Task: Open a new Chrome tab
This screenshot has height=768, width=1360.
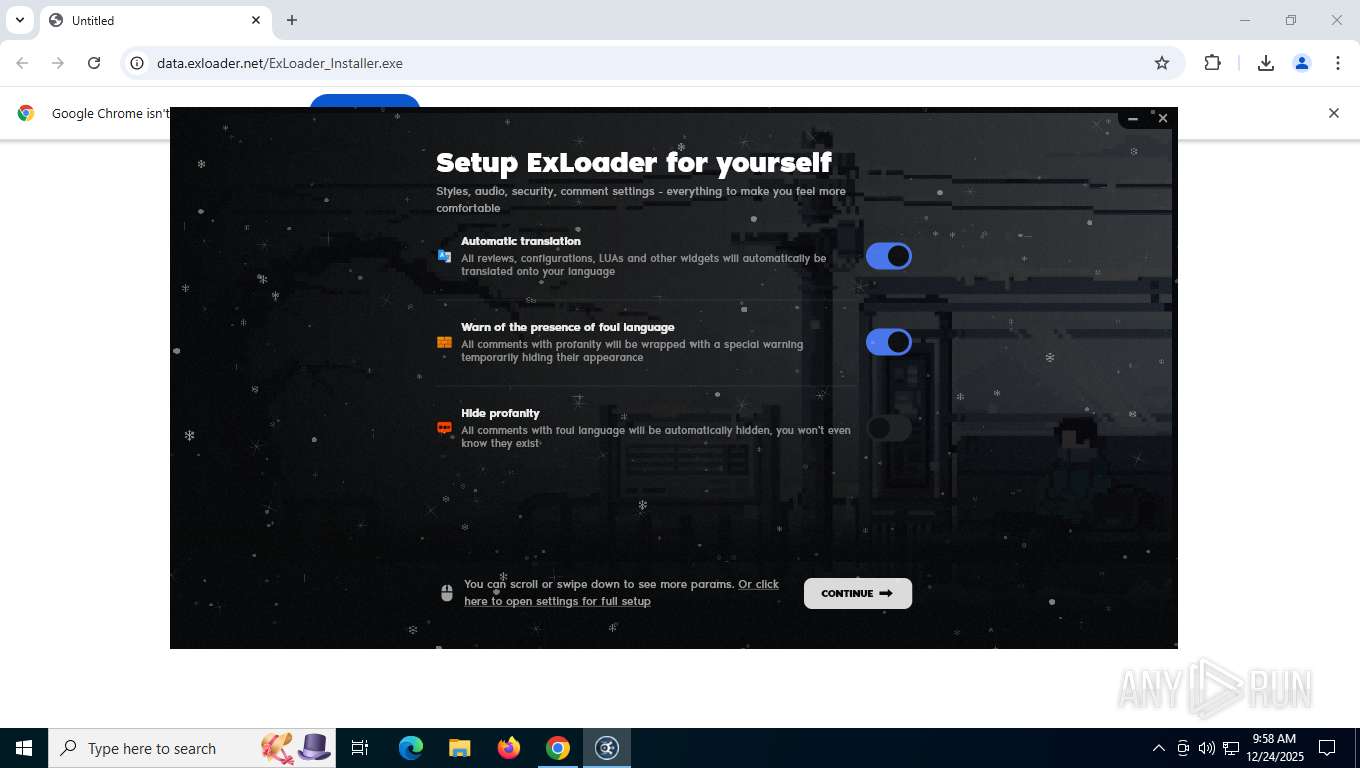Action: pos(292,20)
